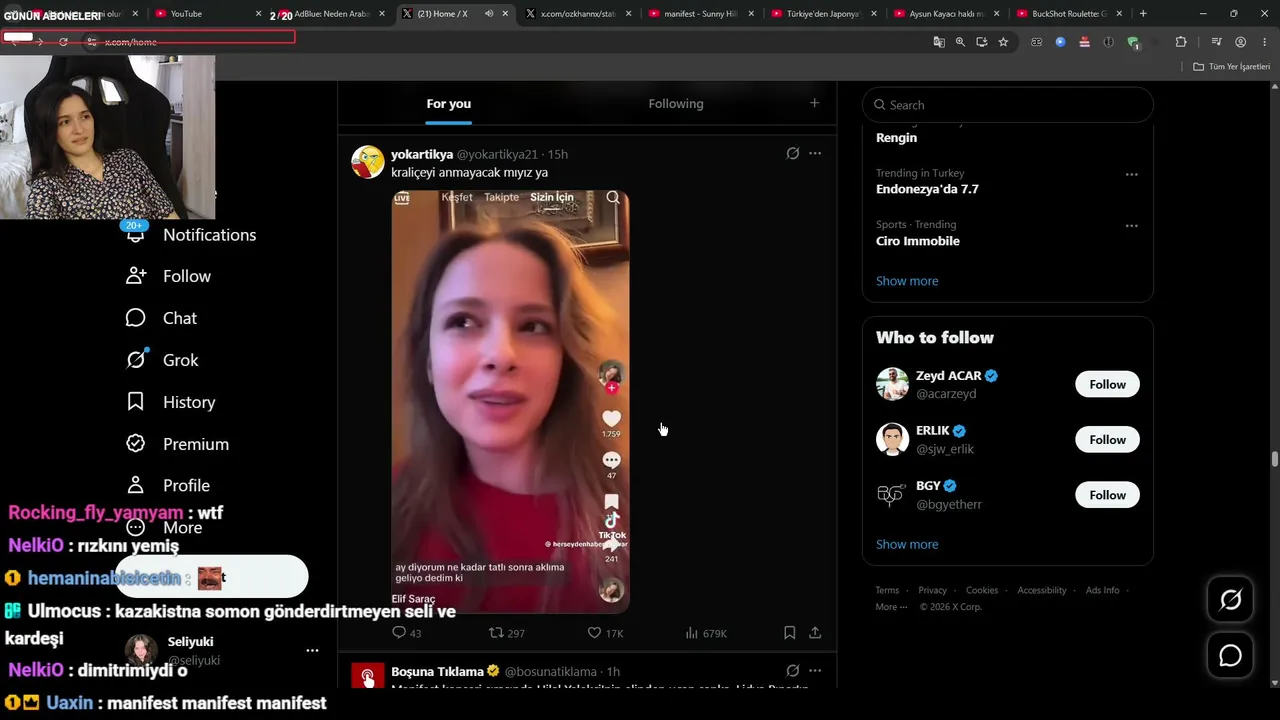Show more in Who to follow
Viewport: 1280px width, 720px height.
click(x=907, y=545)
